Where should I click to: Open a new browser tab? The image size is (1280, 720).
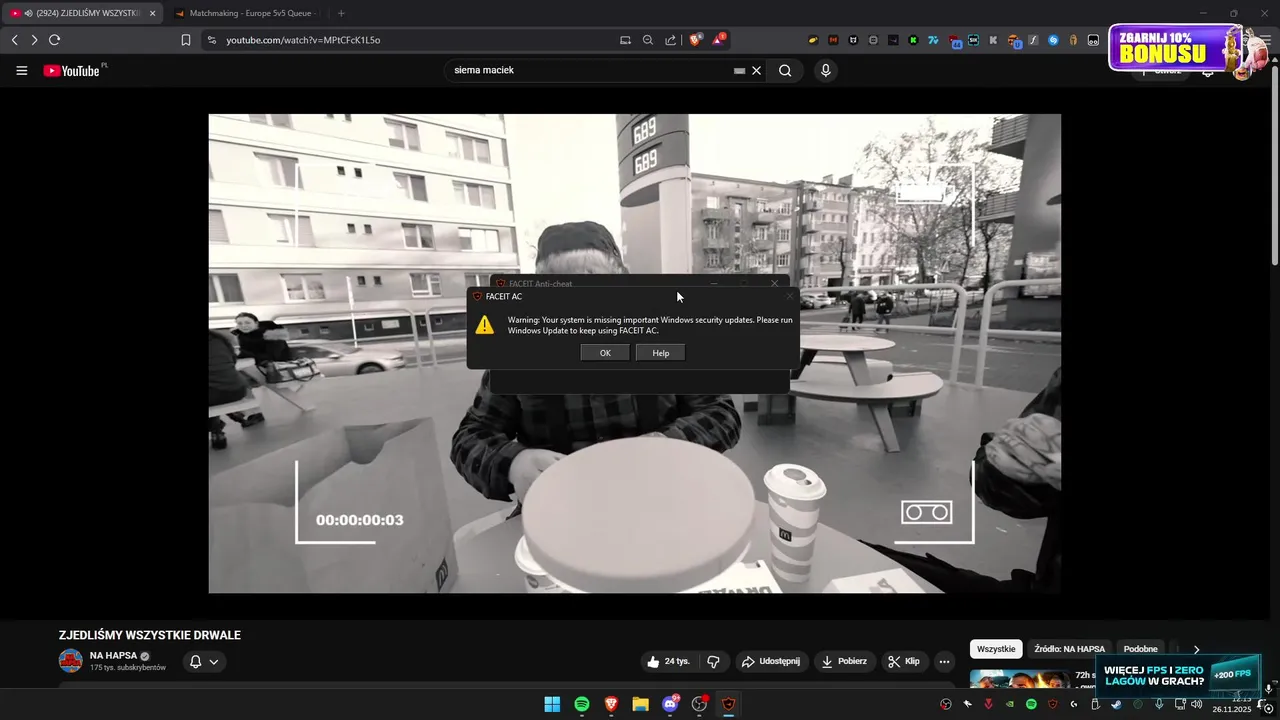click(341, 13)
